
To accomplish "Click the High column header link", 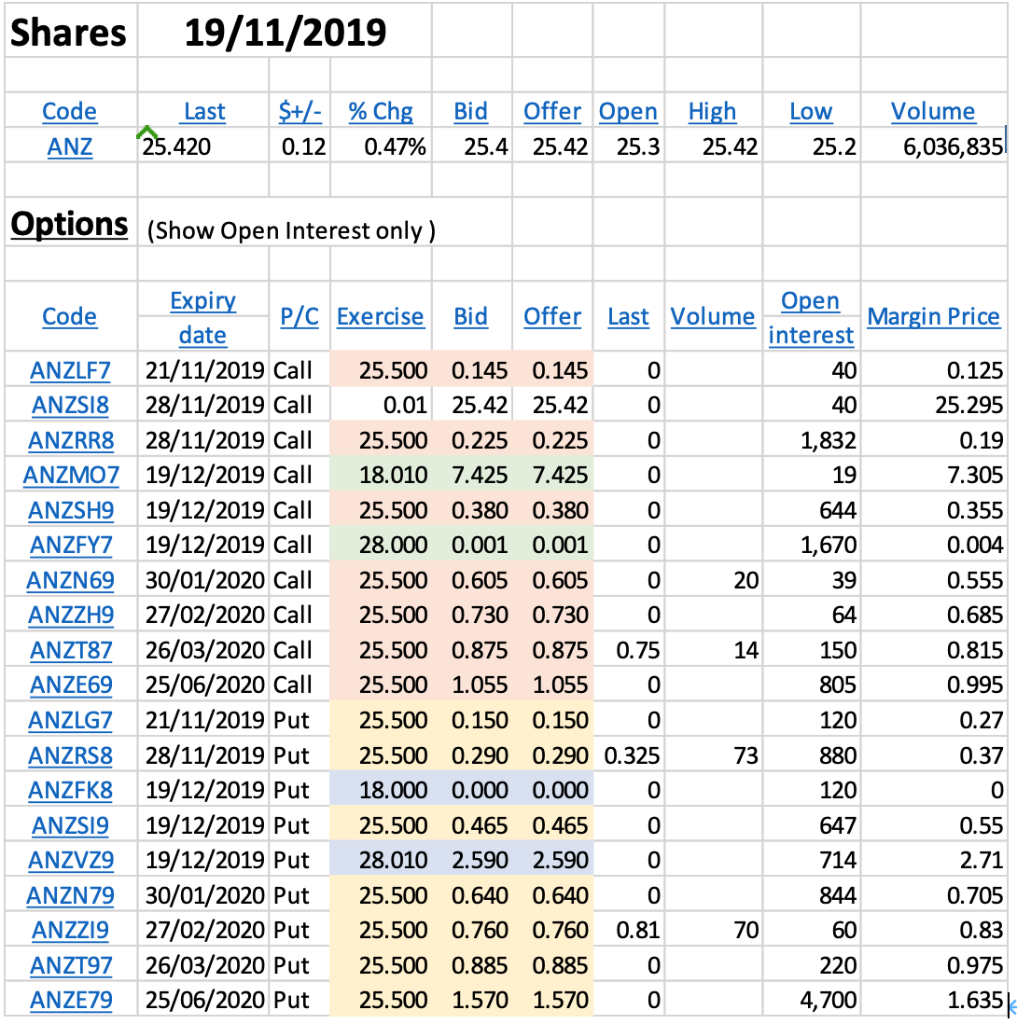I will click(x=712, y=111).
